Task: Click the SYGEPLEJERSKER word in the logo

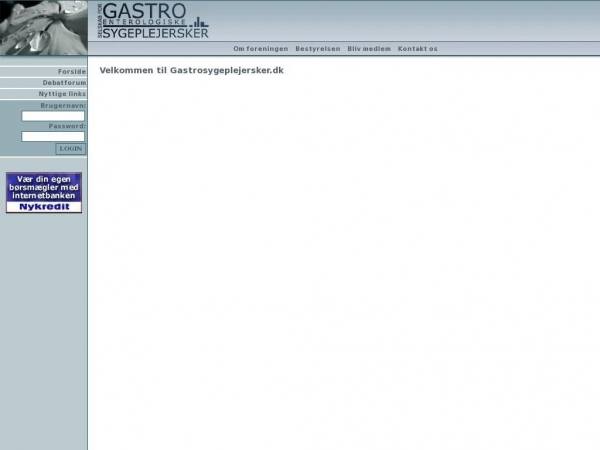Action: click(x=156, y=33)
